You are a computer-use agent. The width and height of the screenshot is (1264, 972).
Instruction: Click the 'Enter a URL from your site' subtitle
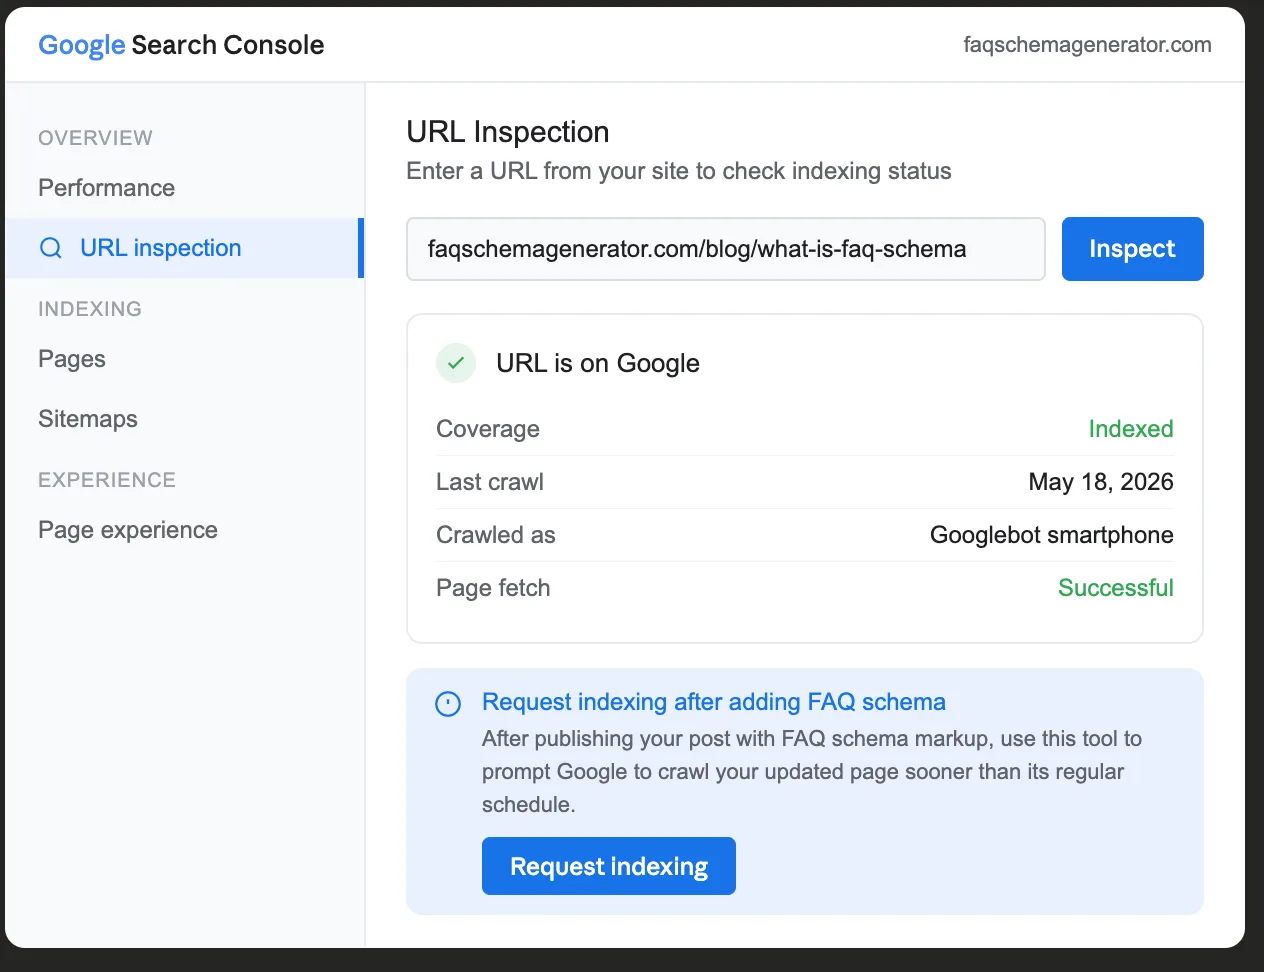(679, 171)
